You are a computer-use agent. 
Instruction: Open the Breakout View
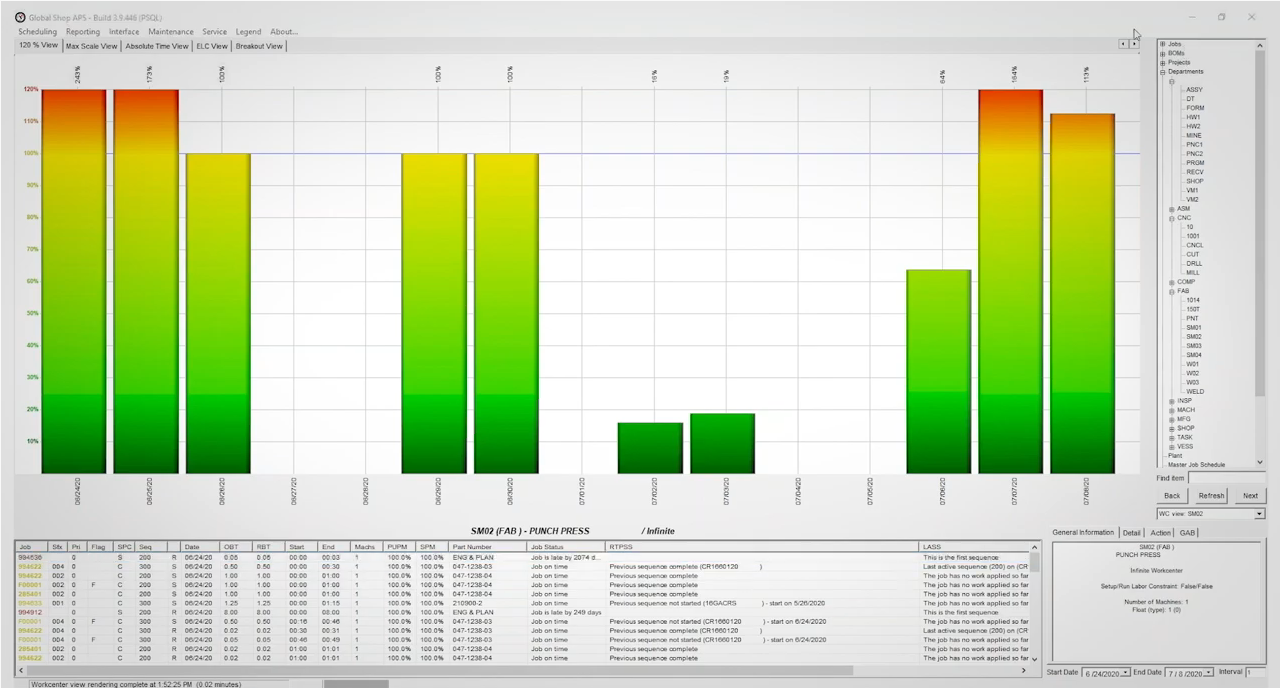click(258, 46)
